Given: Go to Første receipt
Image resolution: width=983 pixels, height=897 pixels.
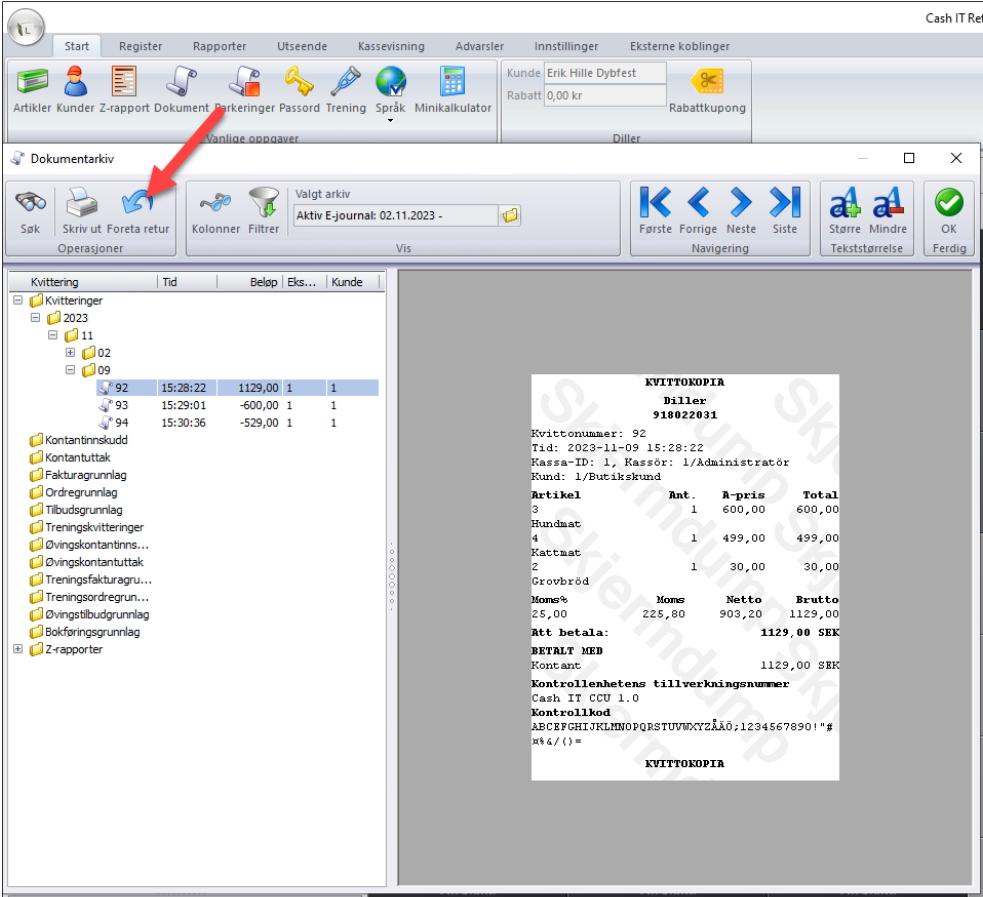Looking at the screenshot, I should coord(655,204).
